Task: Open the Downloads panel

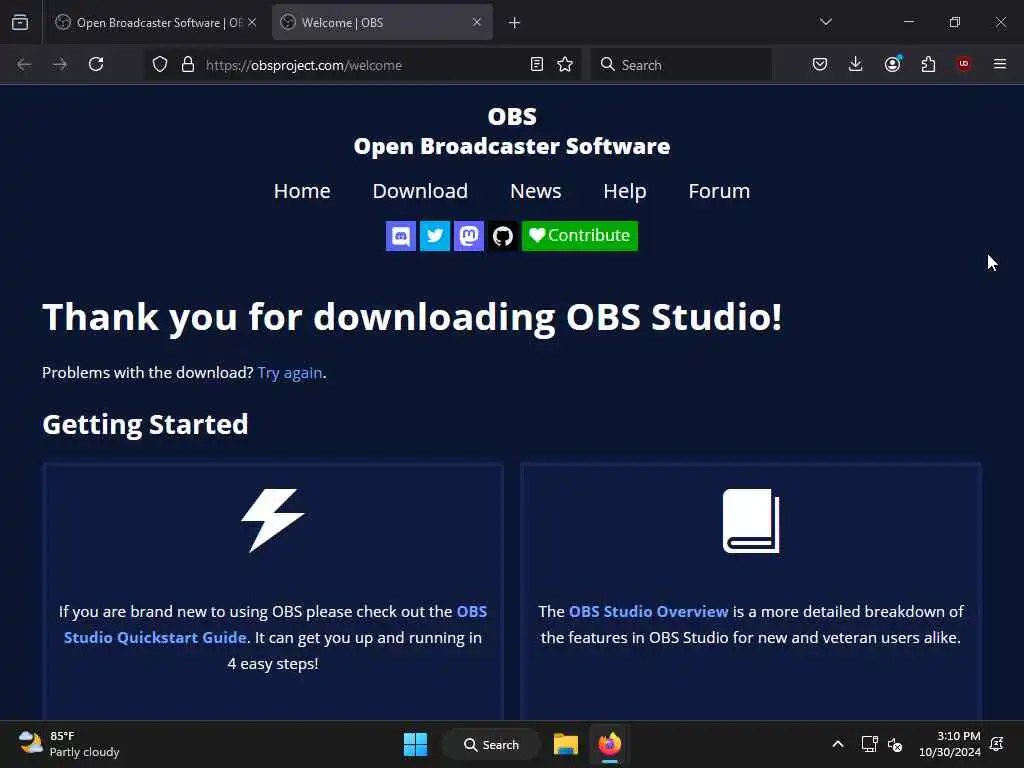Action: [x=856, y=64]
